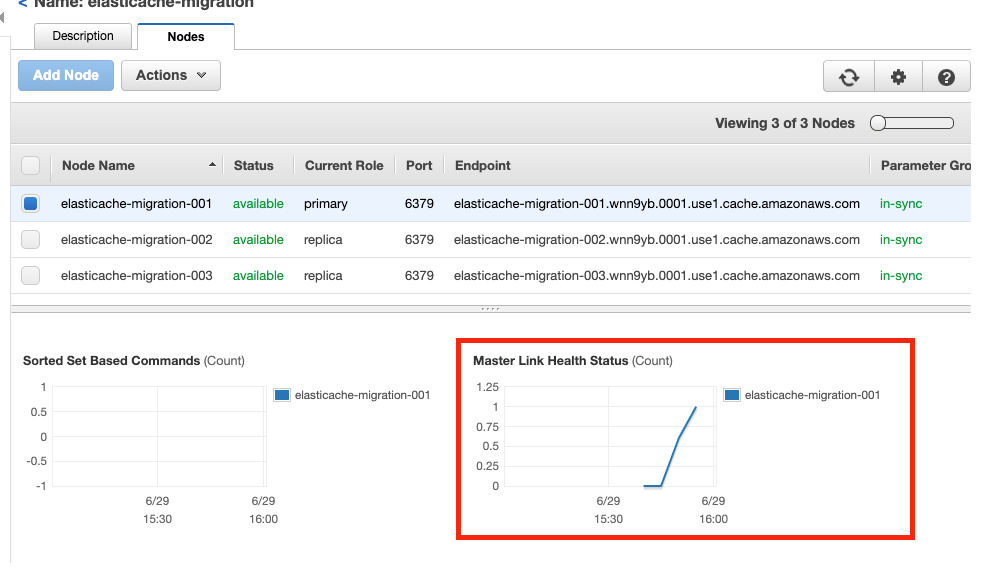Uncheck the elasticache-migration-001 checkbox
Image resolution: width=986 pixels, height=573 pixels.
pyautogui.click(x=30, y=204)
